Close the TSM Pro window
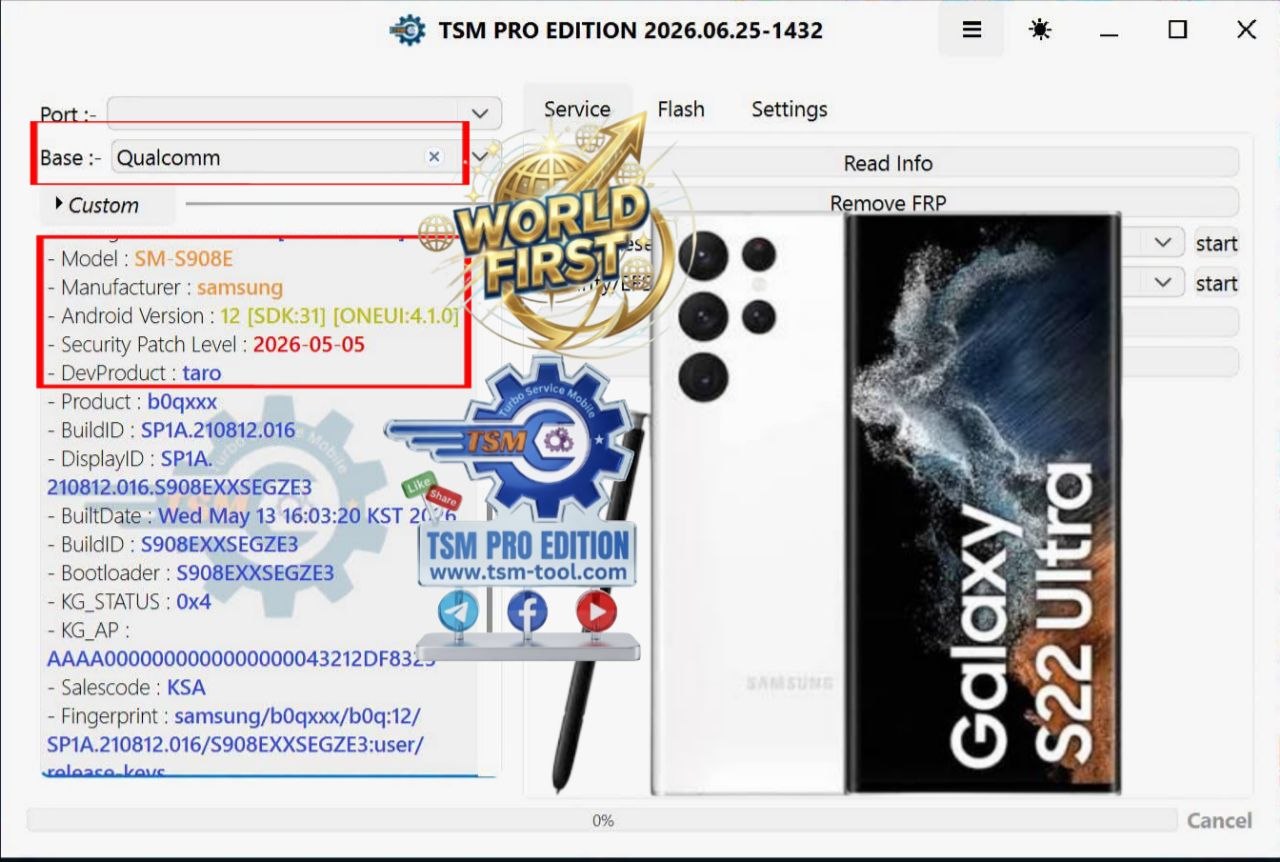The height and width of the screenshot is (862, 1280). (x=1246, y=30)
